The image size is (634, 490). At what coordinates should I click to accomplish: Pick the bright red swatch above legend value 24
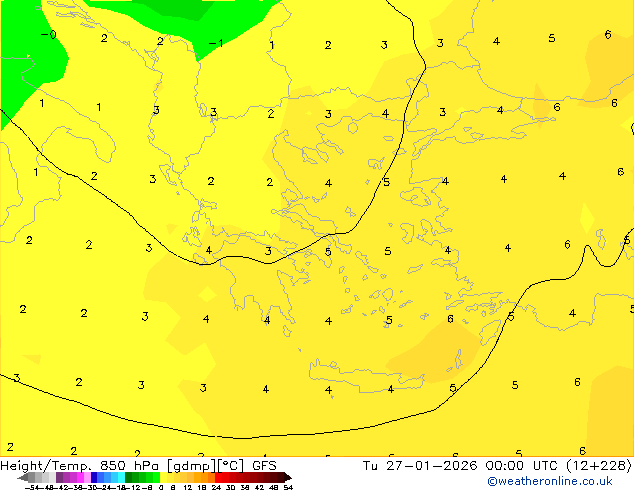coord(218,477)
